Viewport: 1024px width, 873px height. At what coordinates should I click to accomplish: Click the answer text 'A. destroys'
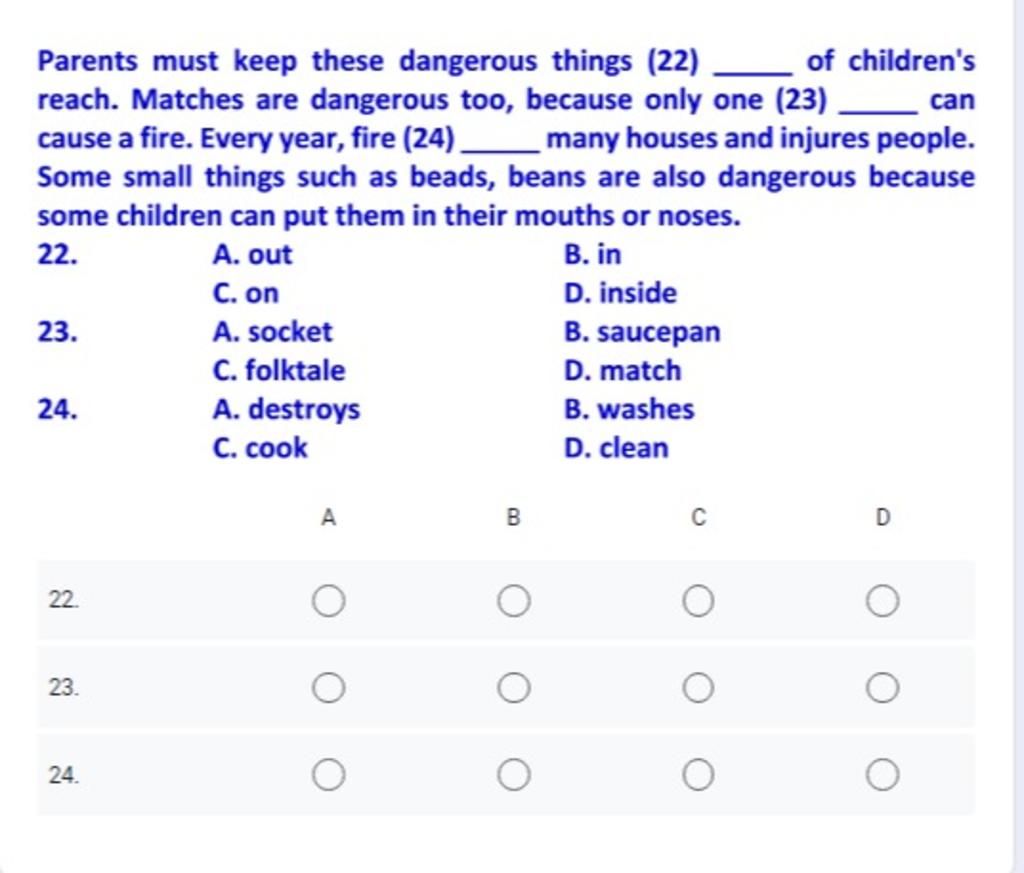point(286,409)
